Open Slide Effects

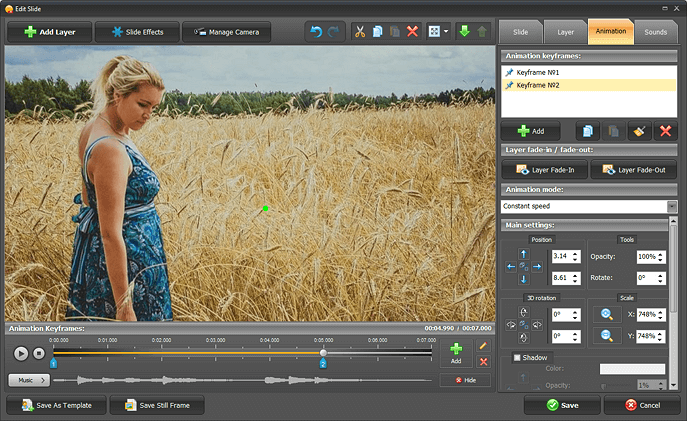tap(138, 32)
